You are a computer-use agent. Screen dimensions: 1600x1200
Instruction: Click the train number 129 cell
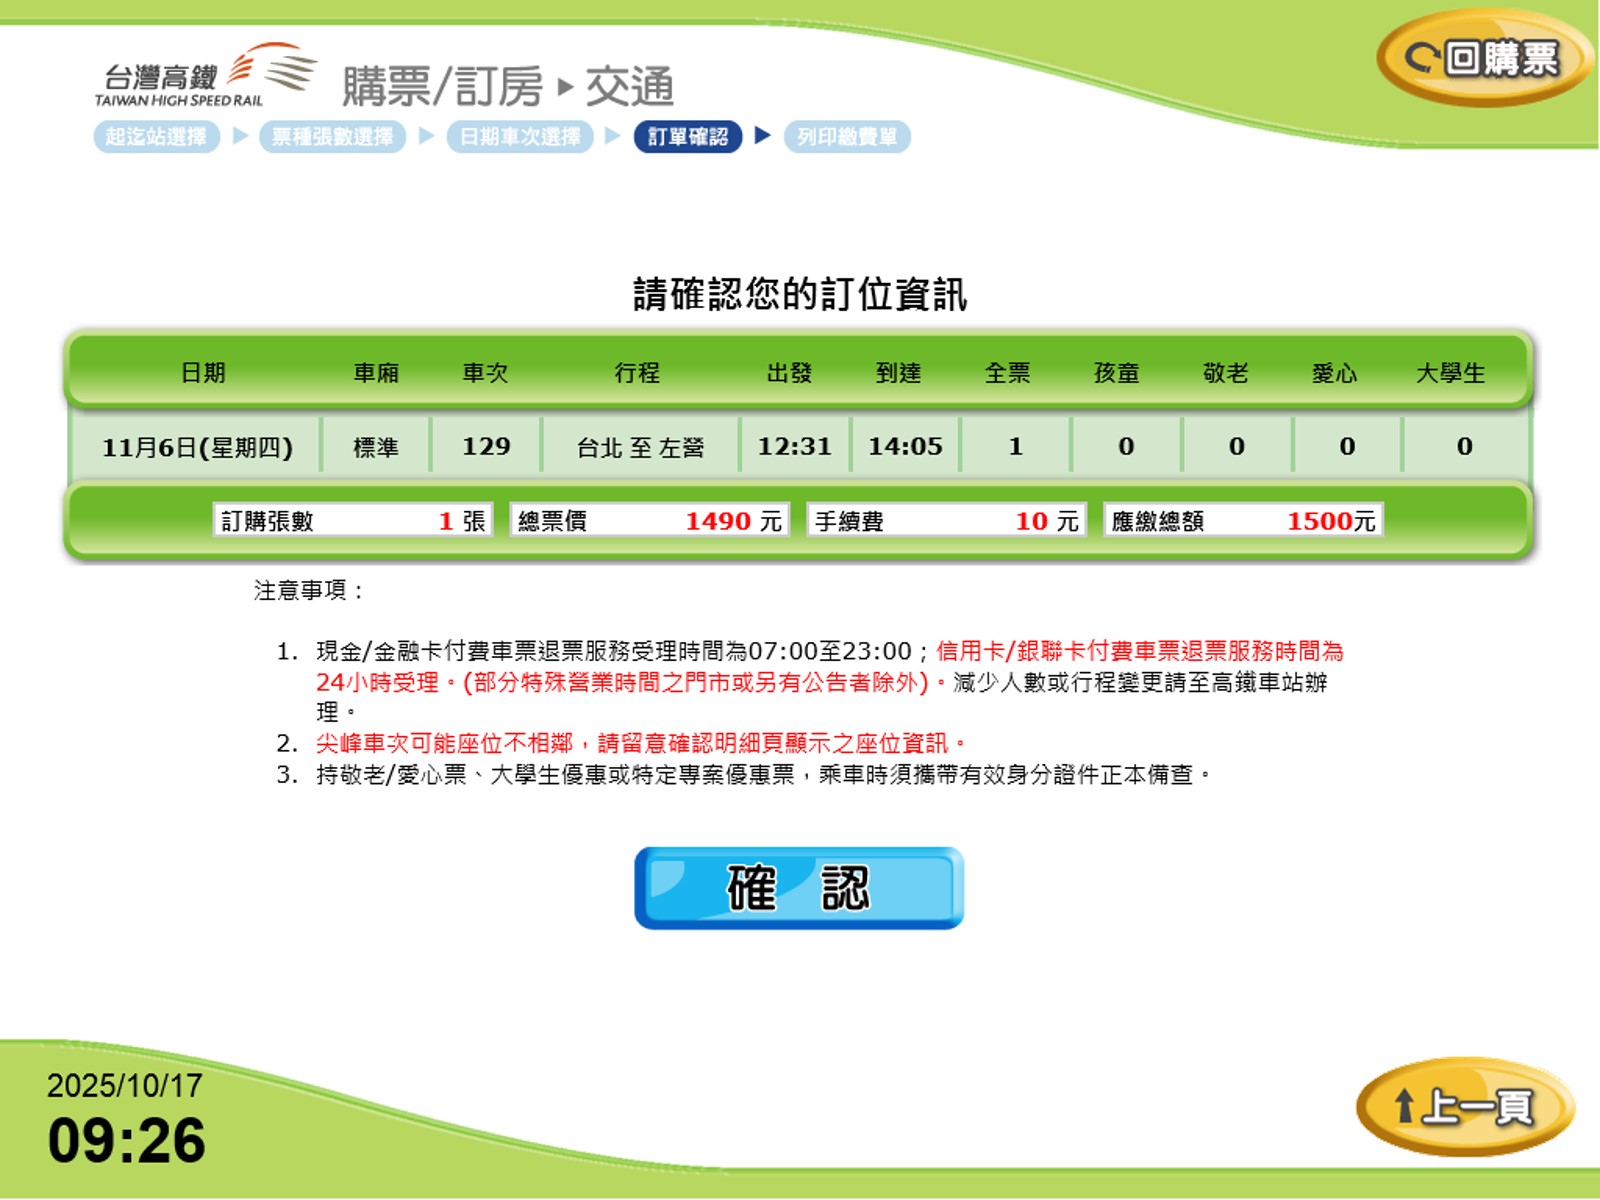[x=486, y=446]
